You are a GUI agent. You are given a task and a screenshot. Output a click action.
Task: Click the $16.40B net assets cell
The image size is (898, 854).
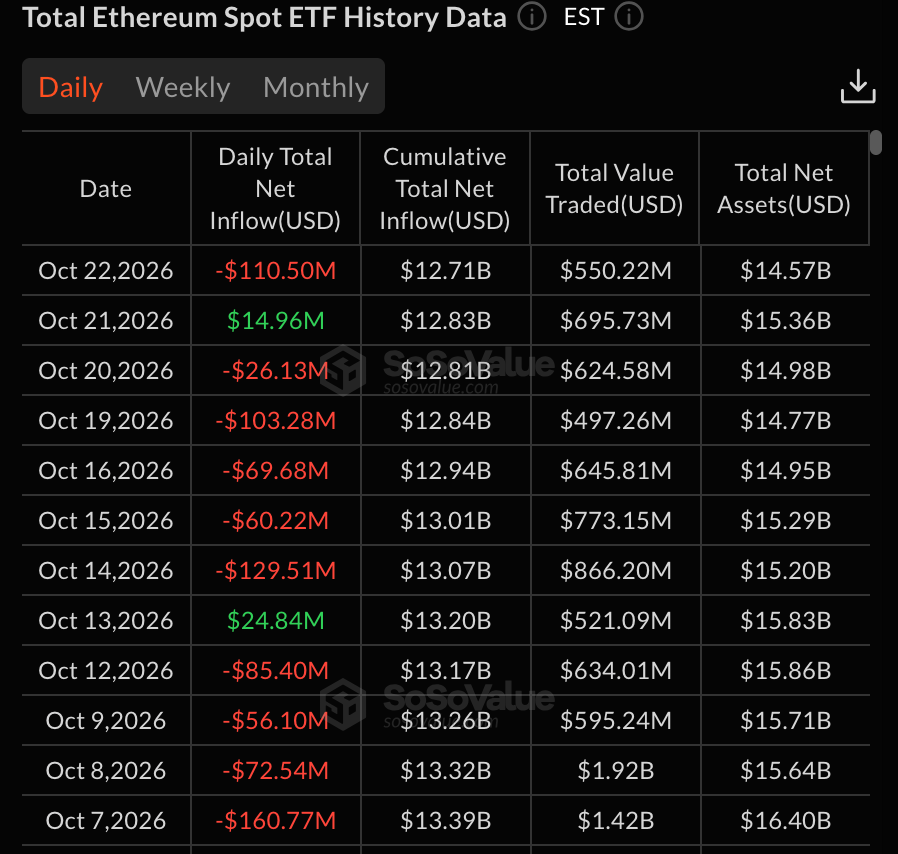tap(785, 820)
